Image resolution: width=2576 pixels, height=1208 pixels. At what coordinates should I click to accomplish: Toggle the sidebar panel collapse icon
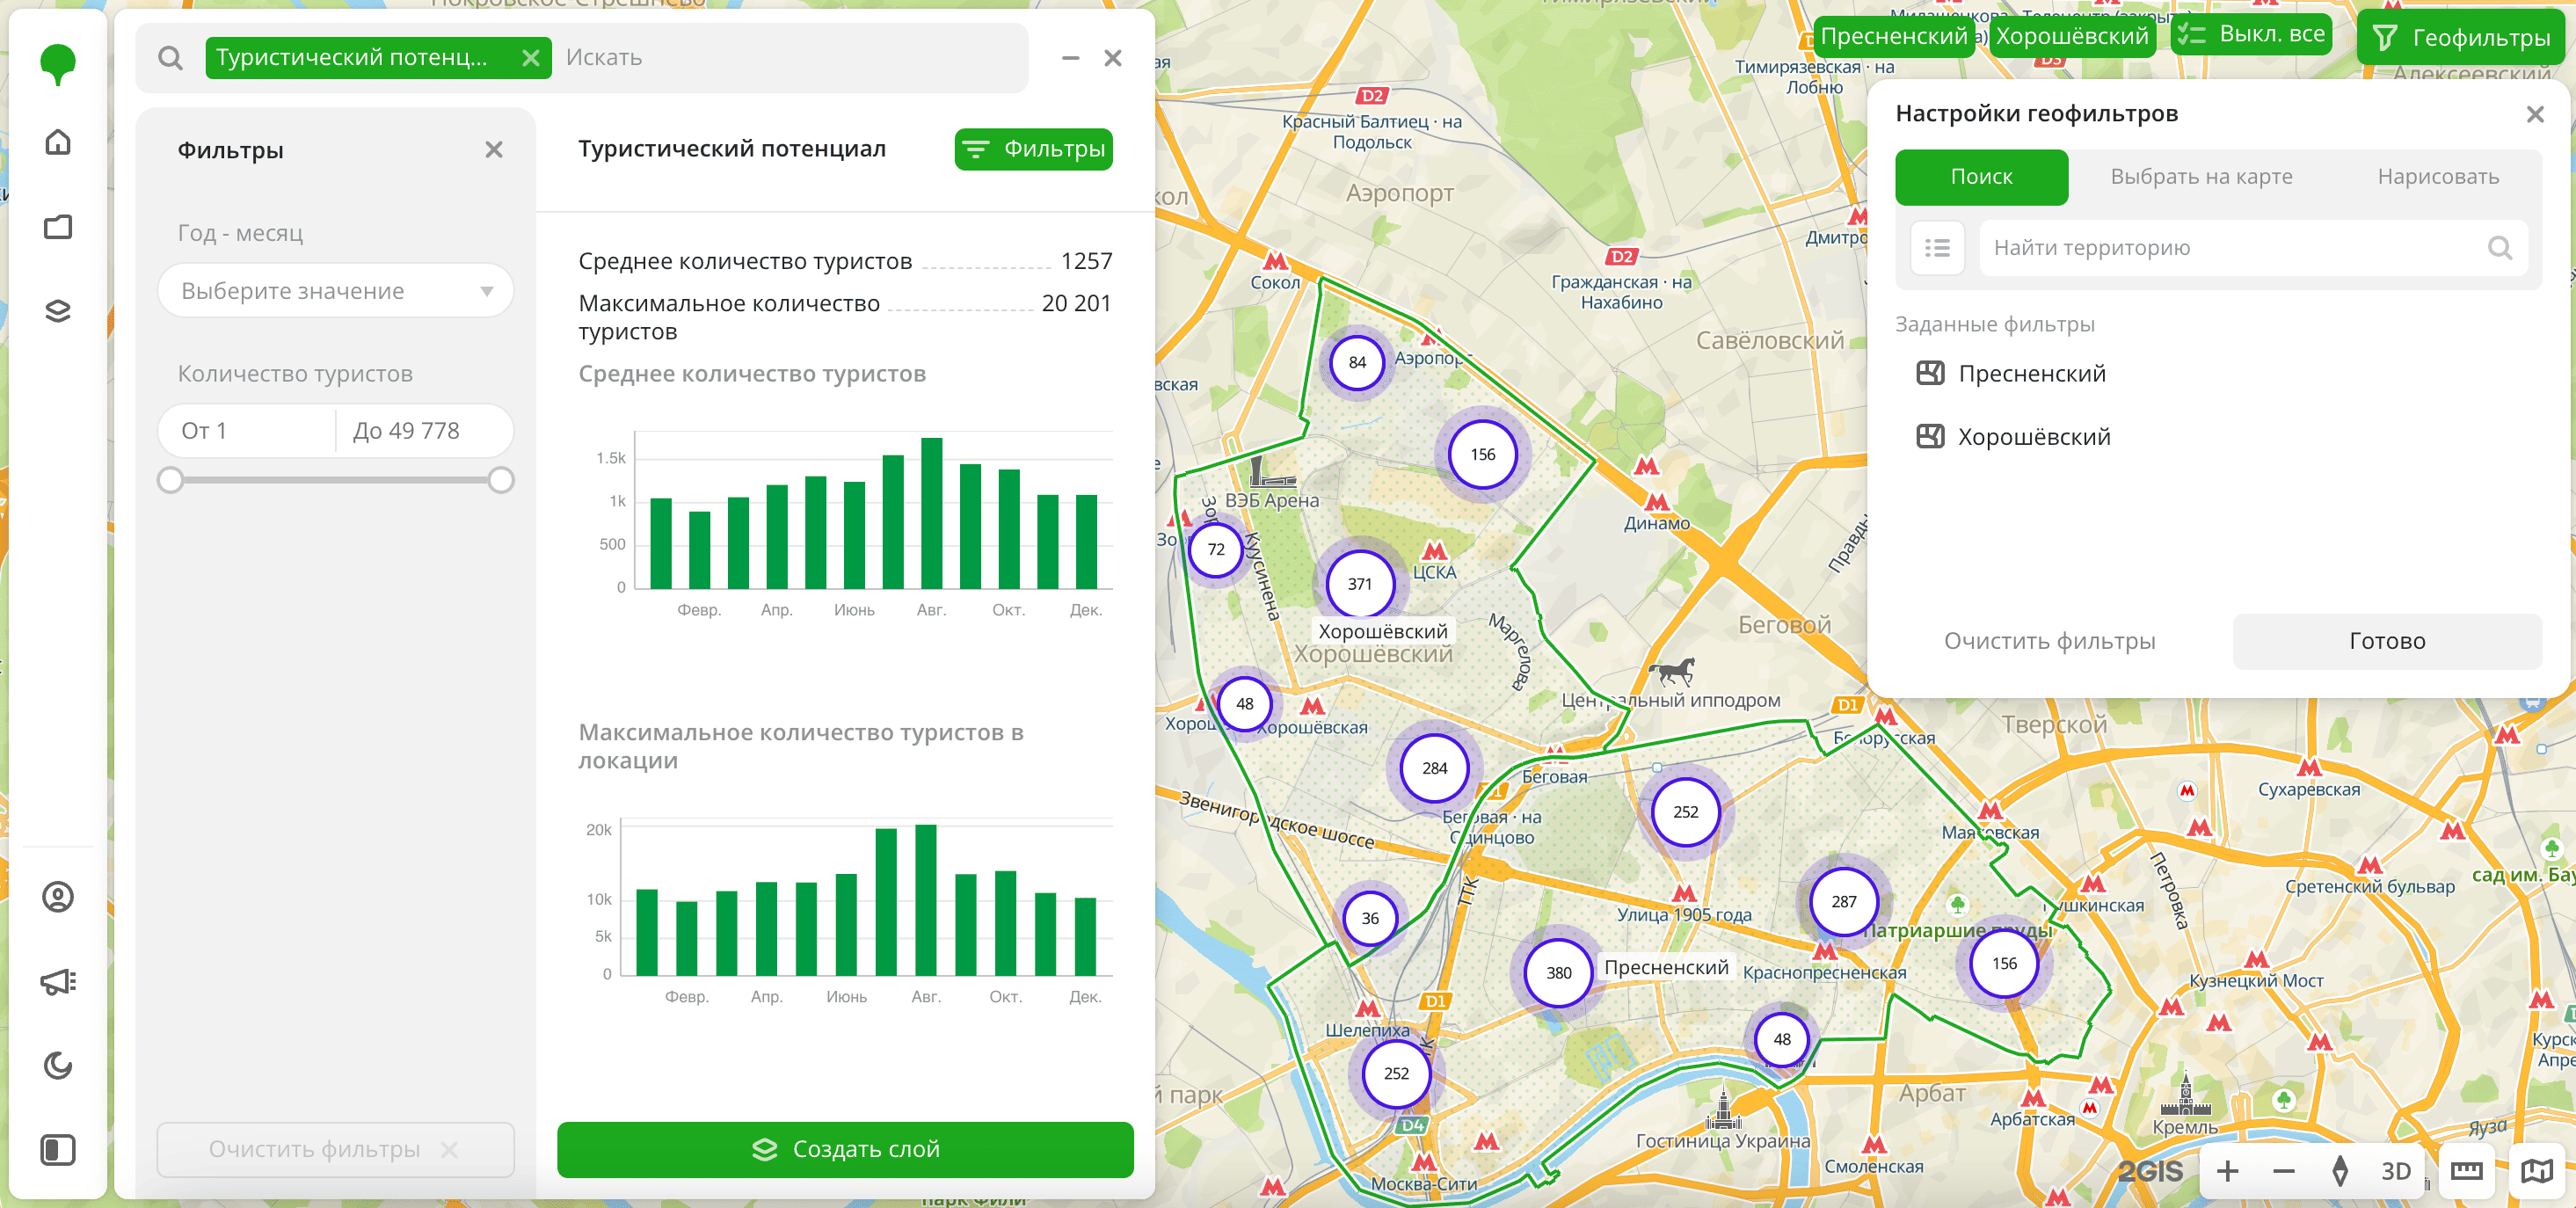(x=58, y=1150)
